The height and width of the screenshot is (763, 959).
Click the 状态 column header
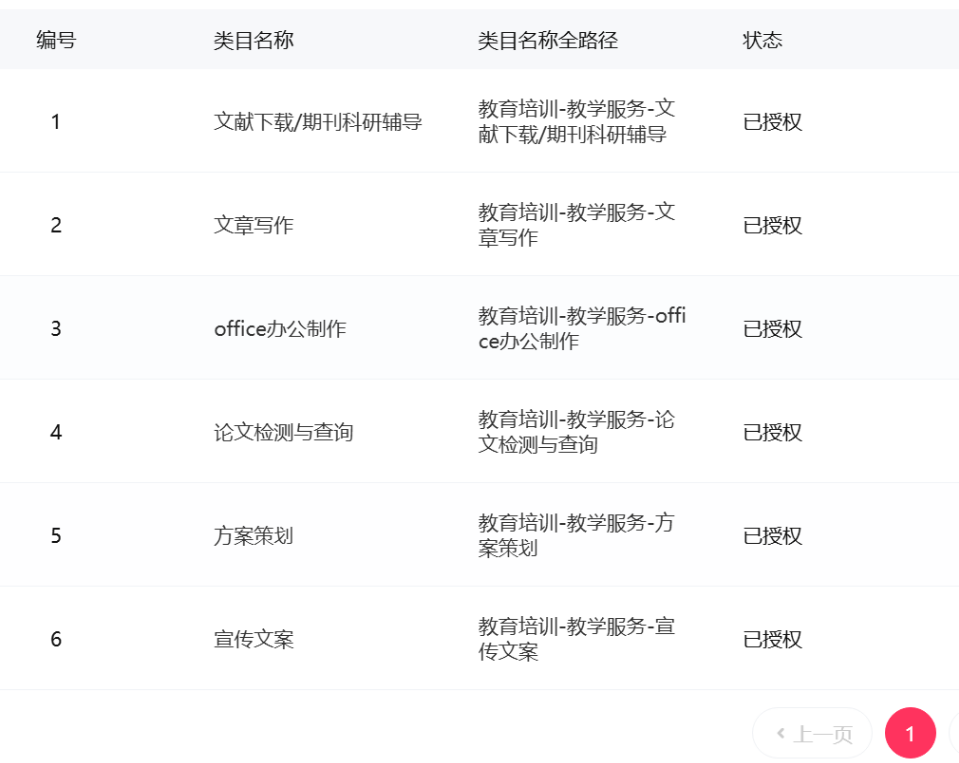(x=762, y=40)
